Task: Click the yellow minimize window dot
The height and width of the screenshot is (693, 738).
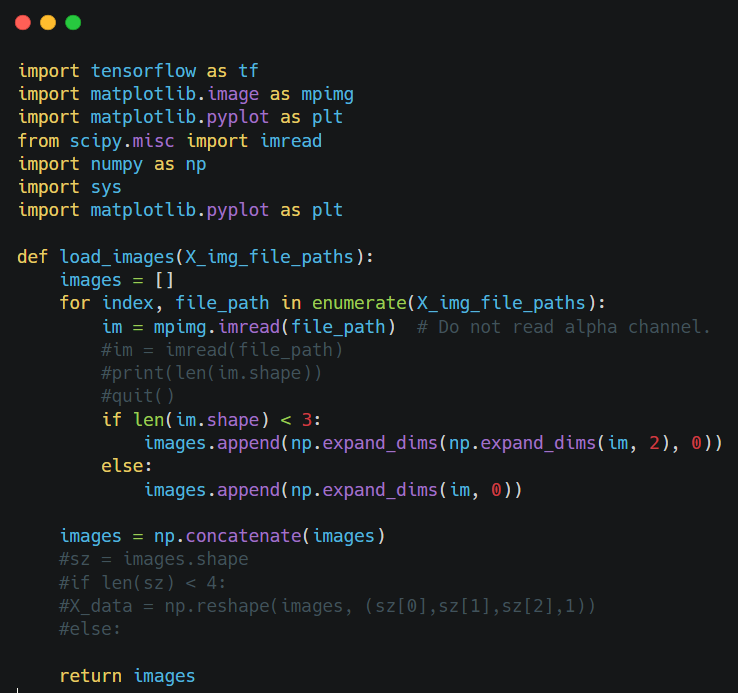Action: [48, 23]
